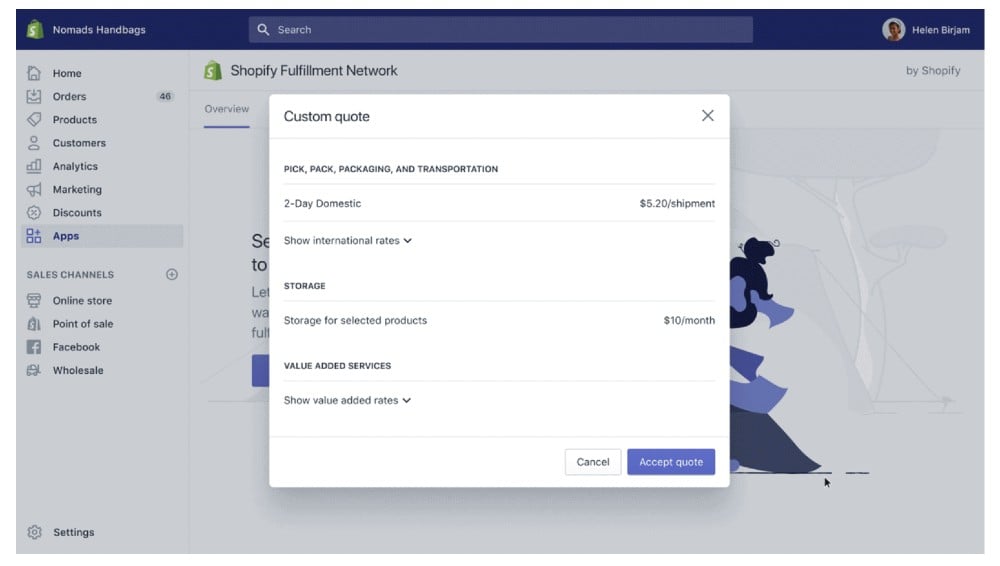Viewport: 1000px width, 566px height.
Task: Click the $5.20/shipment price
Action: click(677, 204)
